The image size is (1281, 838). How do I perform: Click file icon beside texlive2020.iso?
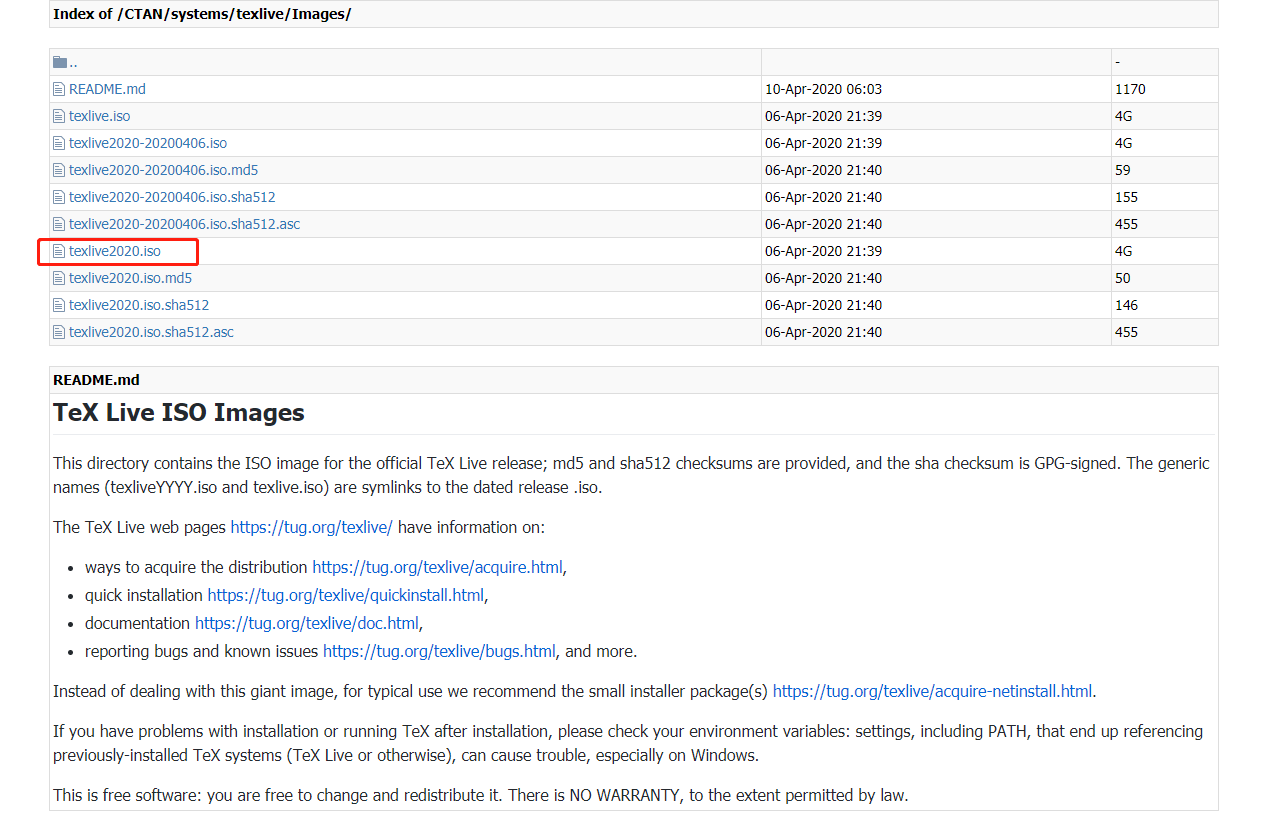(59, 251)
